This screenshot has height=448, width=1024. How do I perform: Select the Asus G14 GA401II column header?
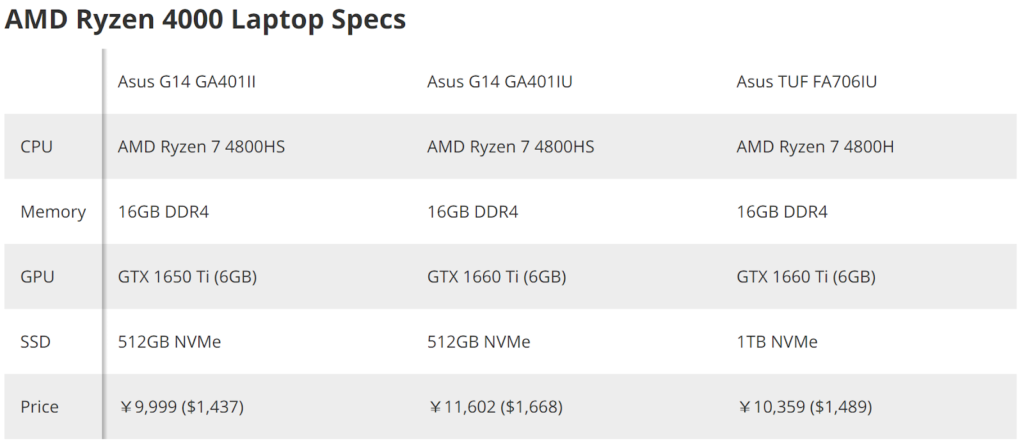pyautogui.click(x=187, y=81)
